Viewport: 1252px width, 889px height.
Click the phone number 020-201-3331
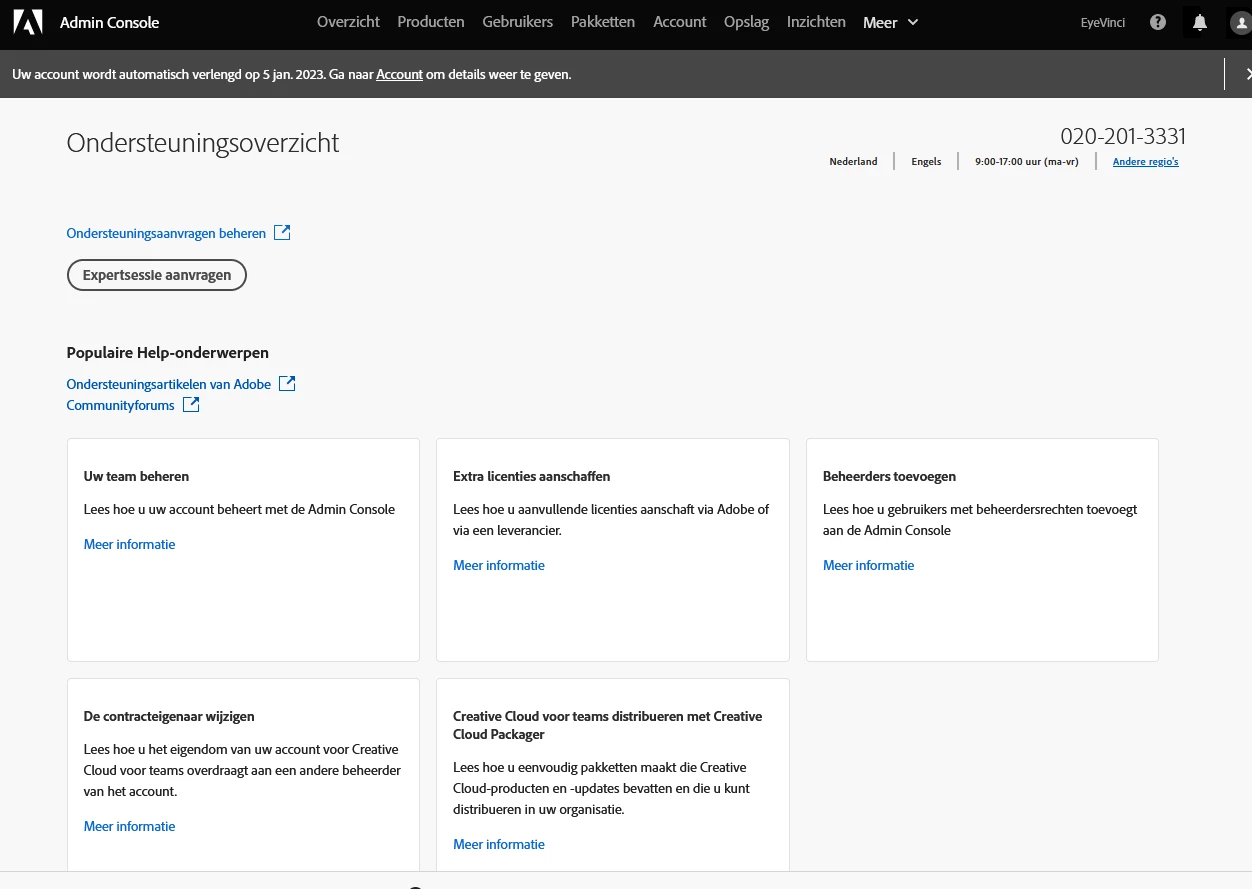pos(1123,137)
